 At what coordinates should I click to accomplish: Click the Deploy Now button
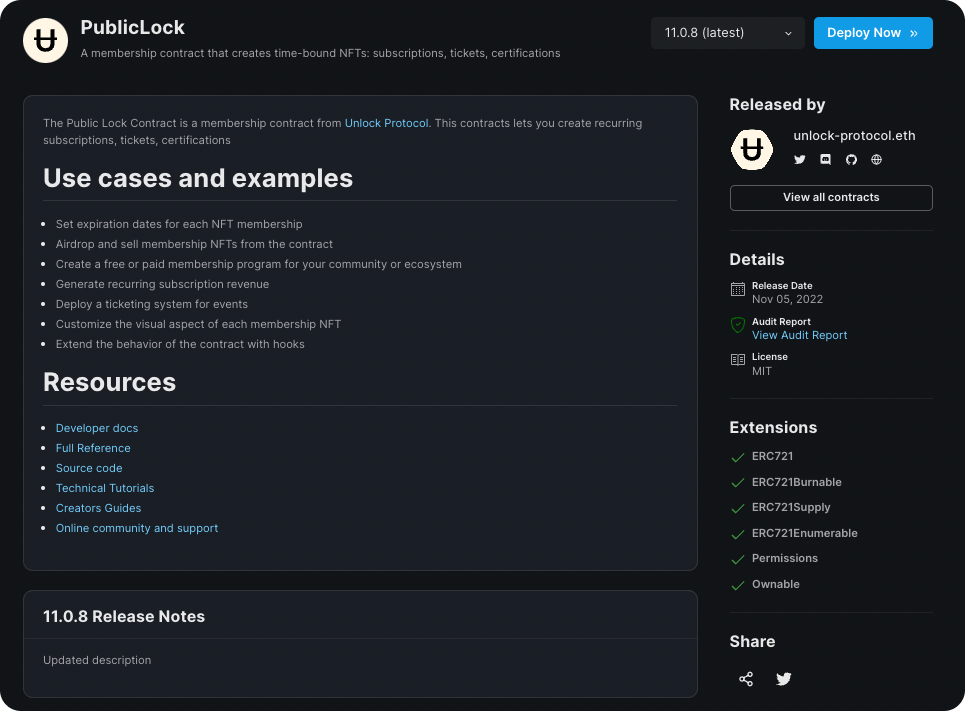(x=873, y=33)
